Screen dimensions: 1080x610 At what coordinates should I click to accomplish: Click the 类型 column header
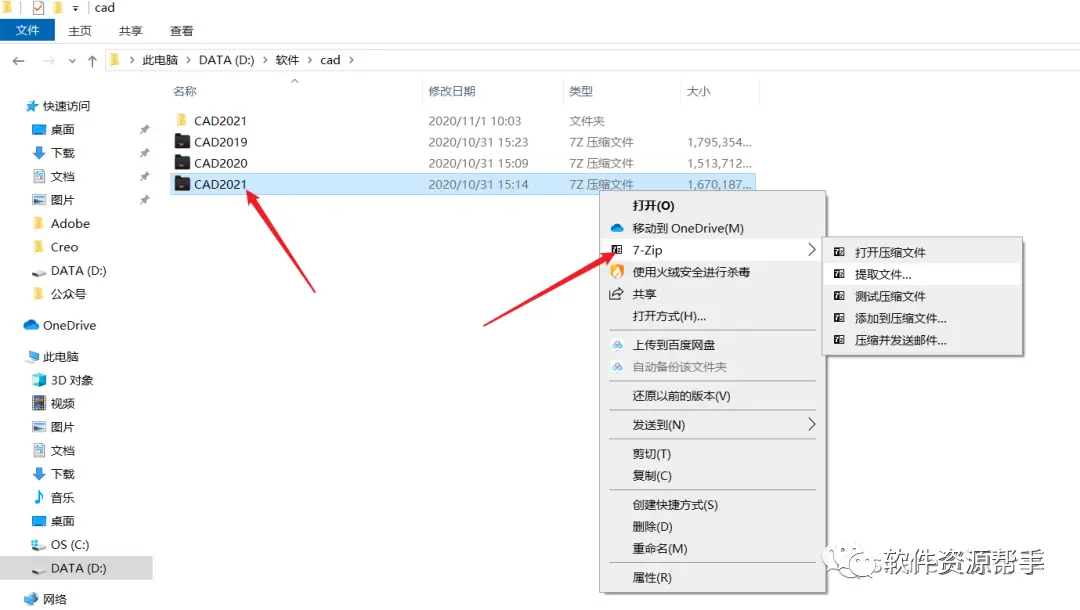581,91
